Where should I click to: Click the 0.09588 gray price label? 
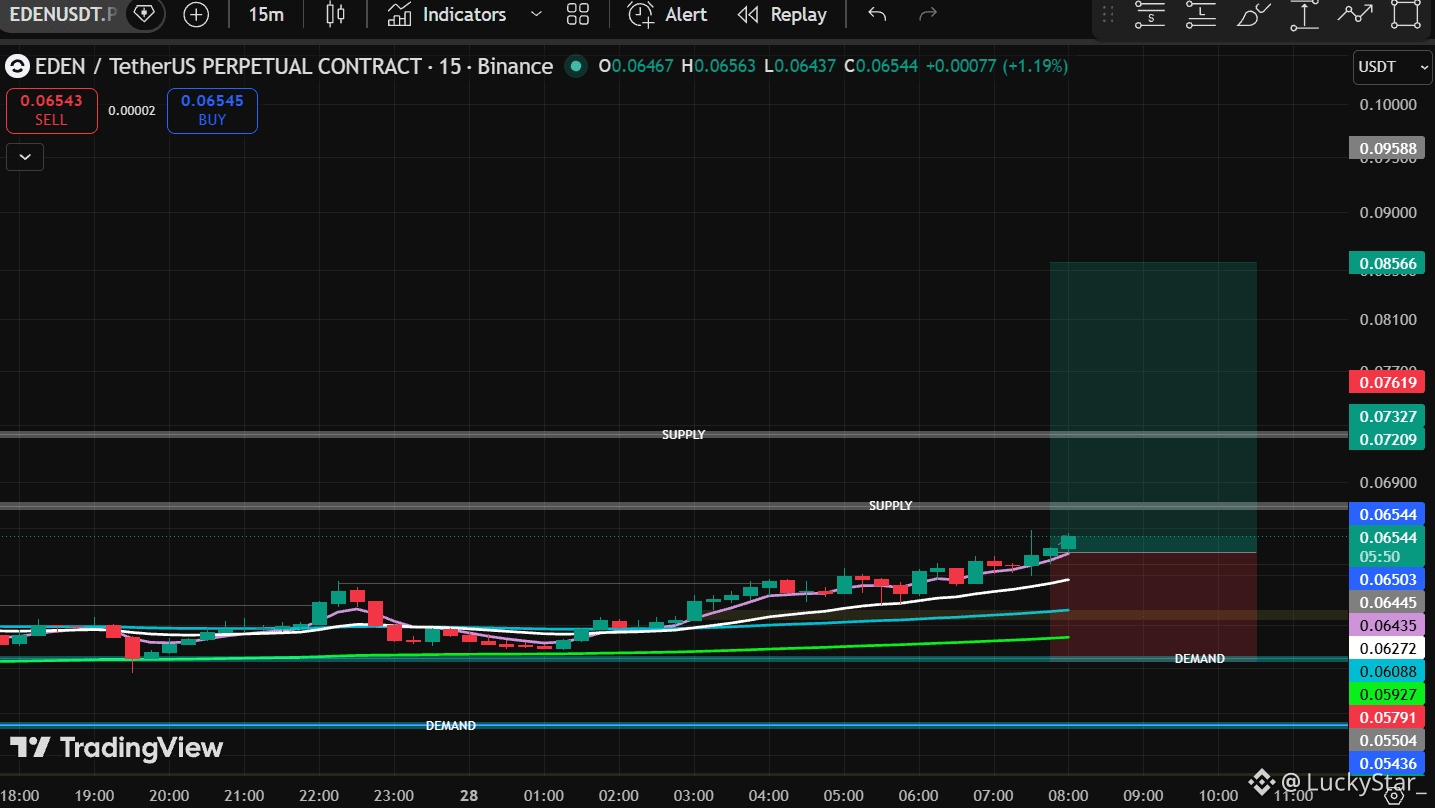(1386, 149)
